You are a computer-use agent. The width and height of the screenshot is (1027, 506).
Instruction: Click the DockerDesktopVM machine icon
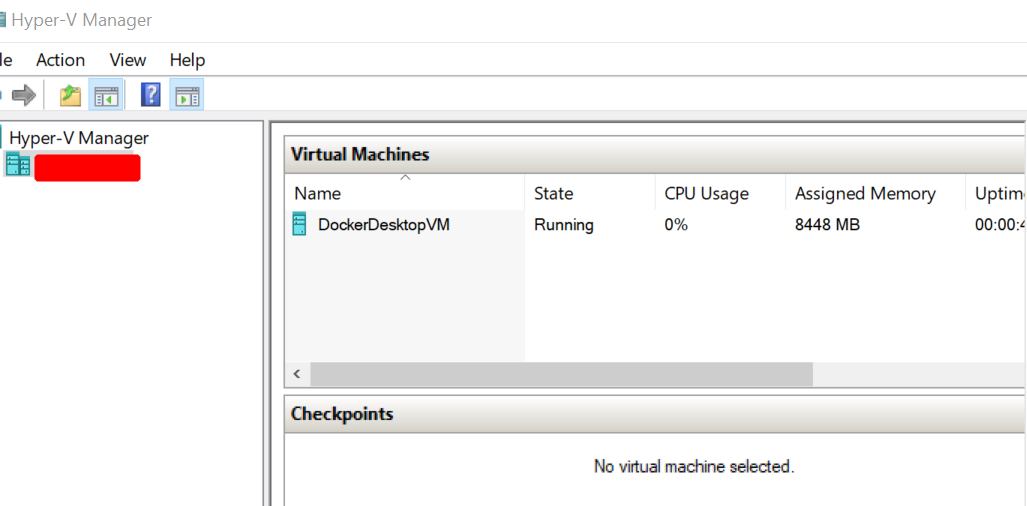coord(299,225)
